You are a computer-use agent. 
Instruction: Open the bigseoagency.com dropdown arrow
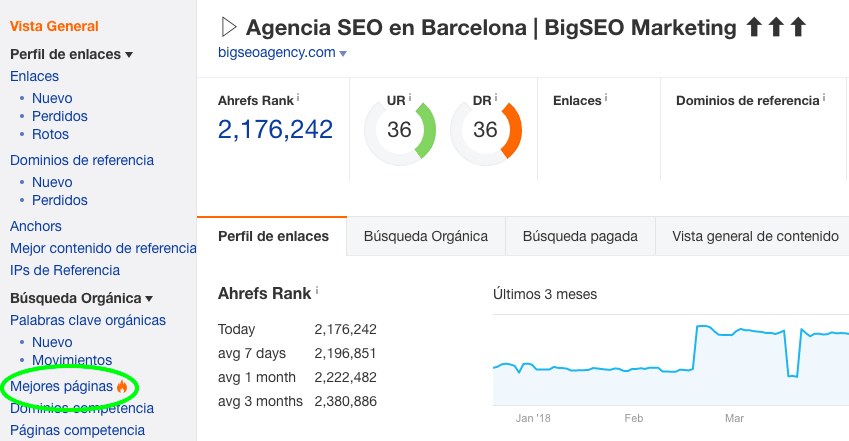click(343, 54)
